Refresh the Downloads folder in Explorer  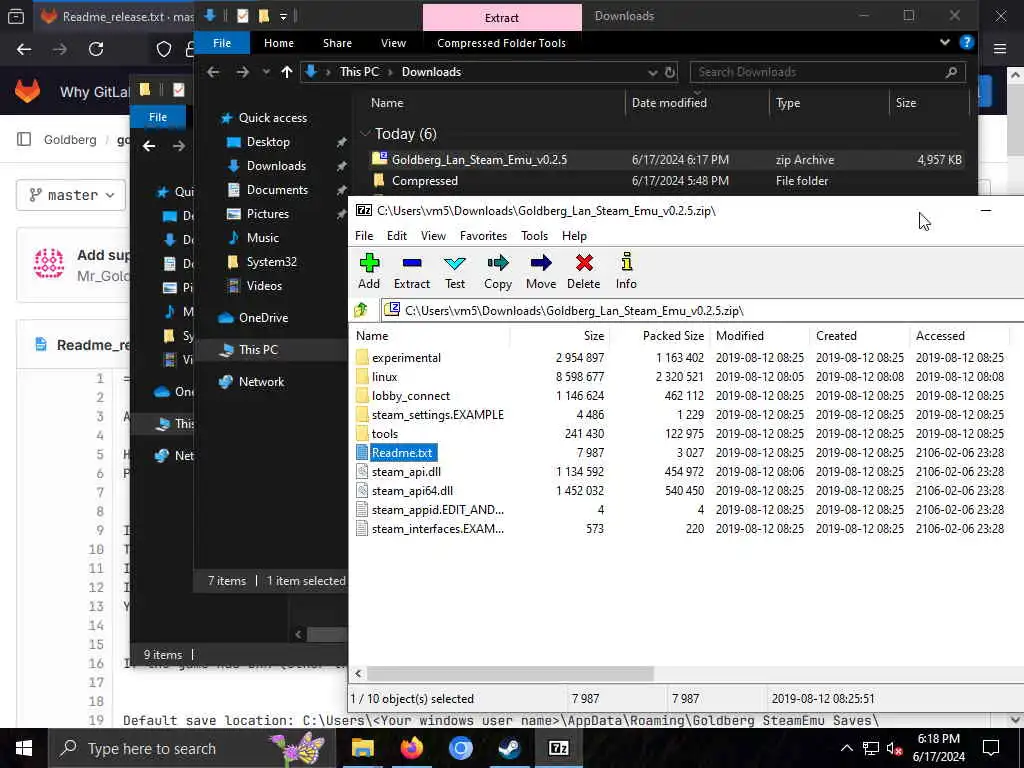669,72
